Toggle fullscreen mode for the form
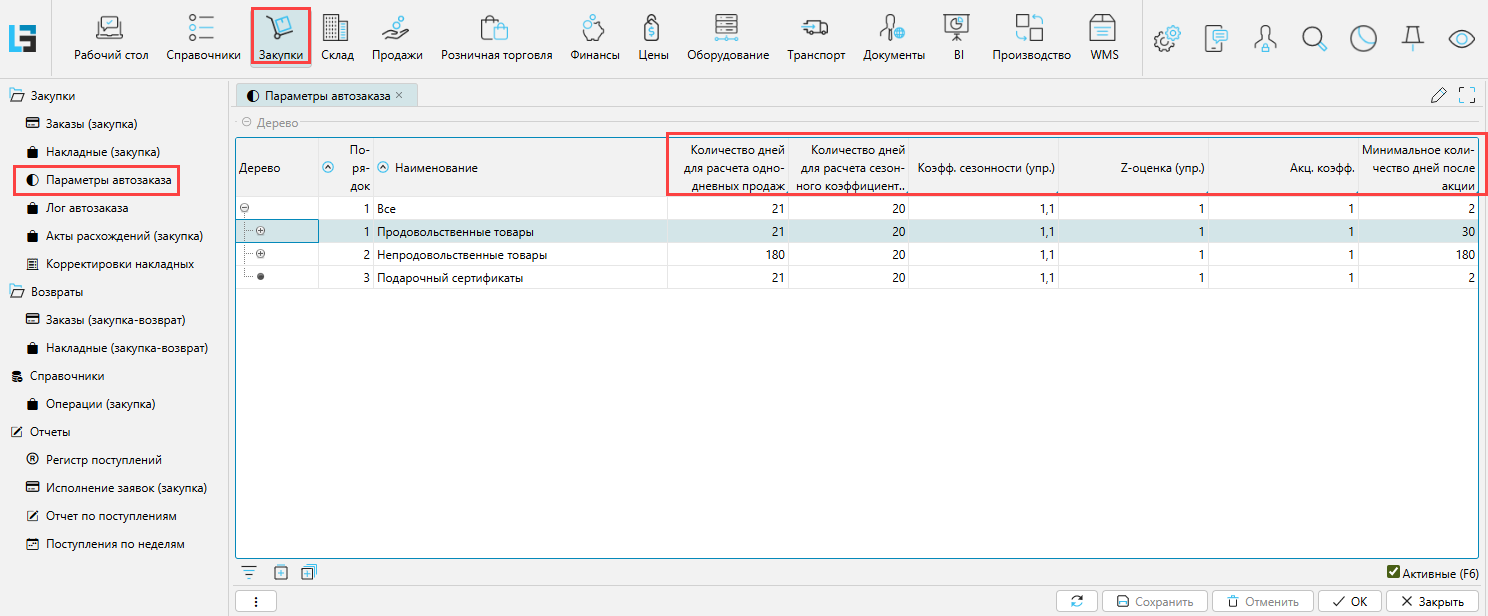The width and height of the screenshot is (1488, 616). click(x=1467, y=96)
